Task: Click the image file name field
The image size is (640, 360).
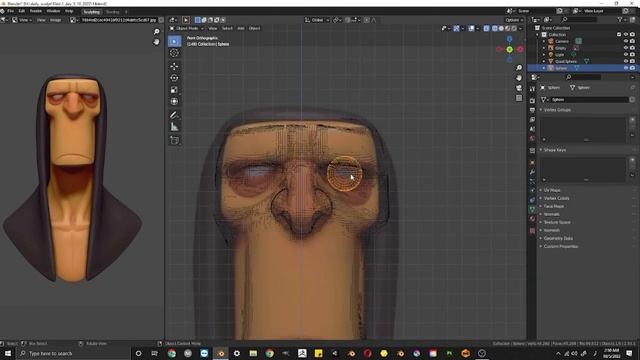Action: [119, 20]
